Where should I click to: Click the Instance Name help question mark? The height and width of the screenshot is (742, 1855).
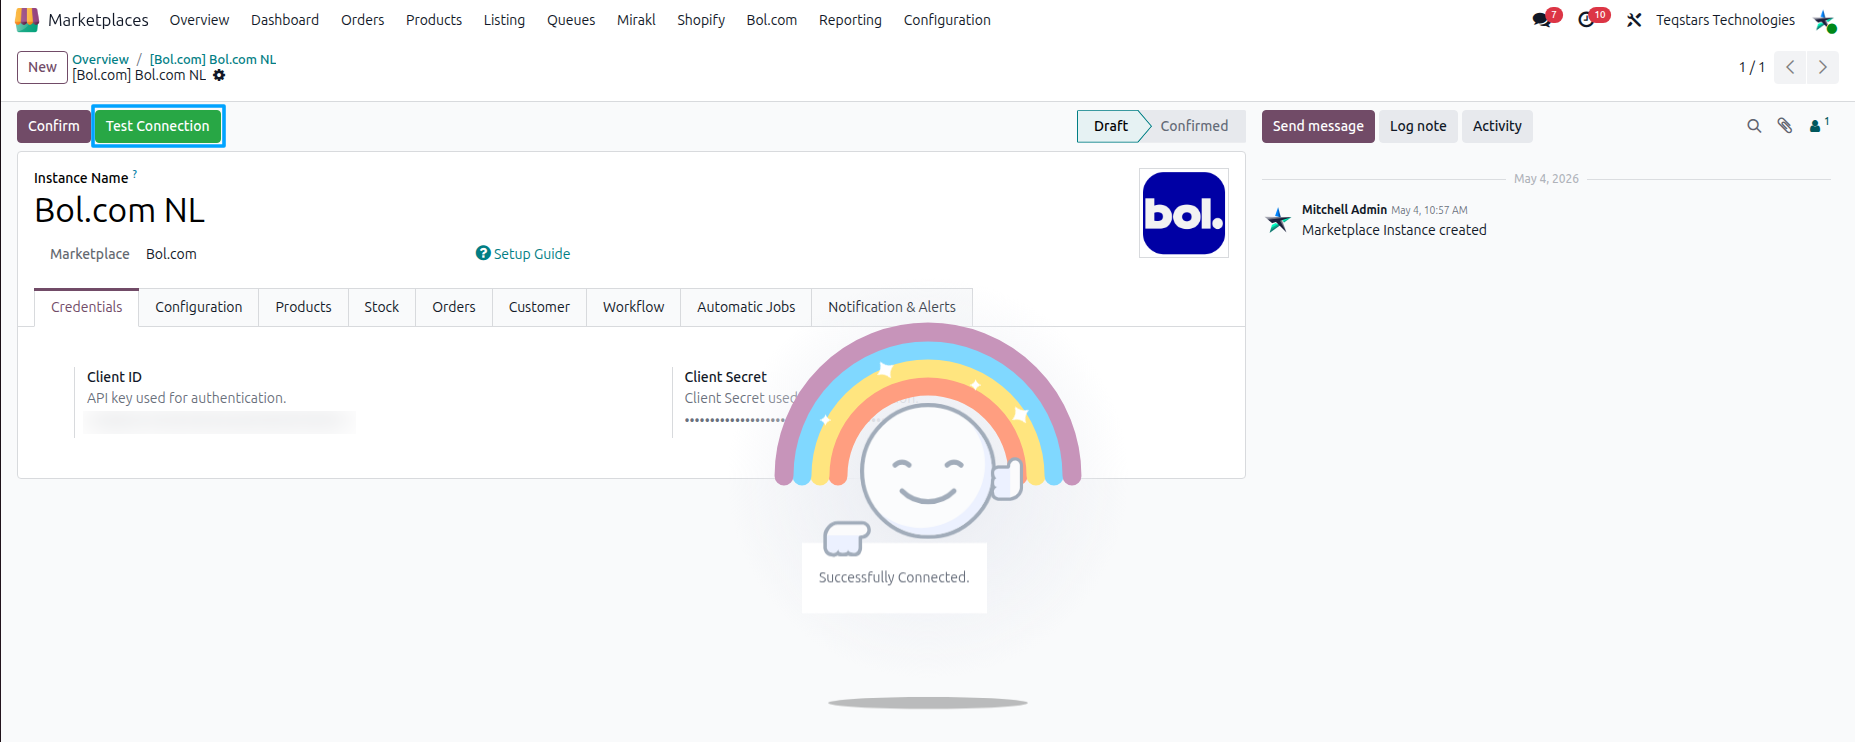point(135,174)
